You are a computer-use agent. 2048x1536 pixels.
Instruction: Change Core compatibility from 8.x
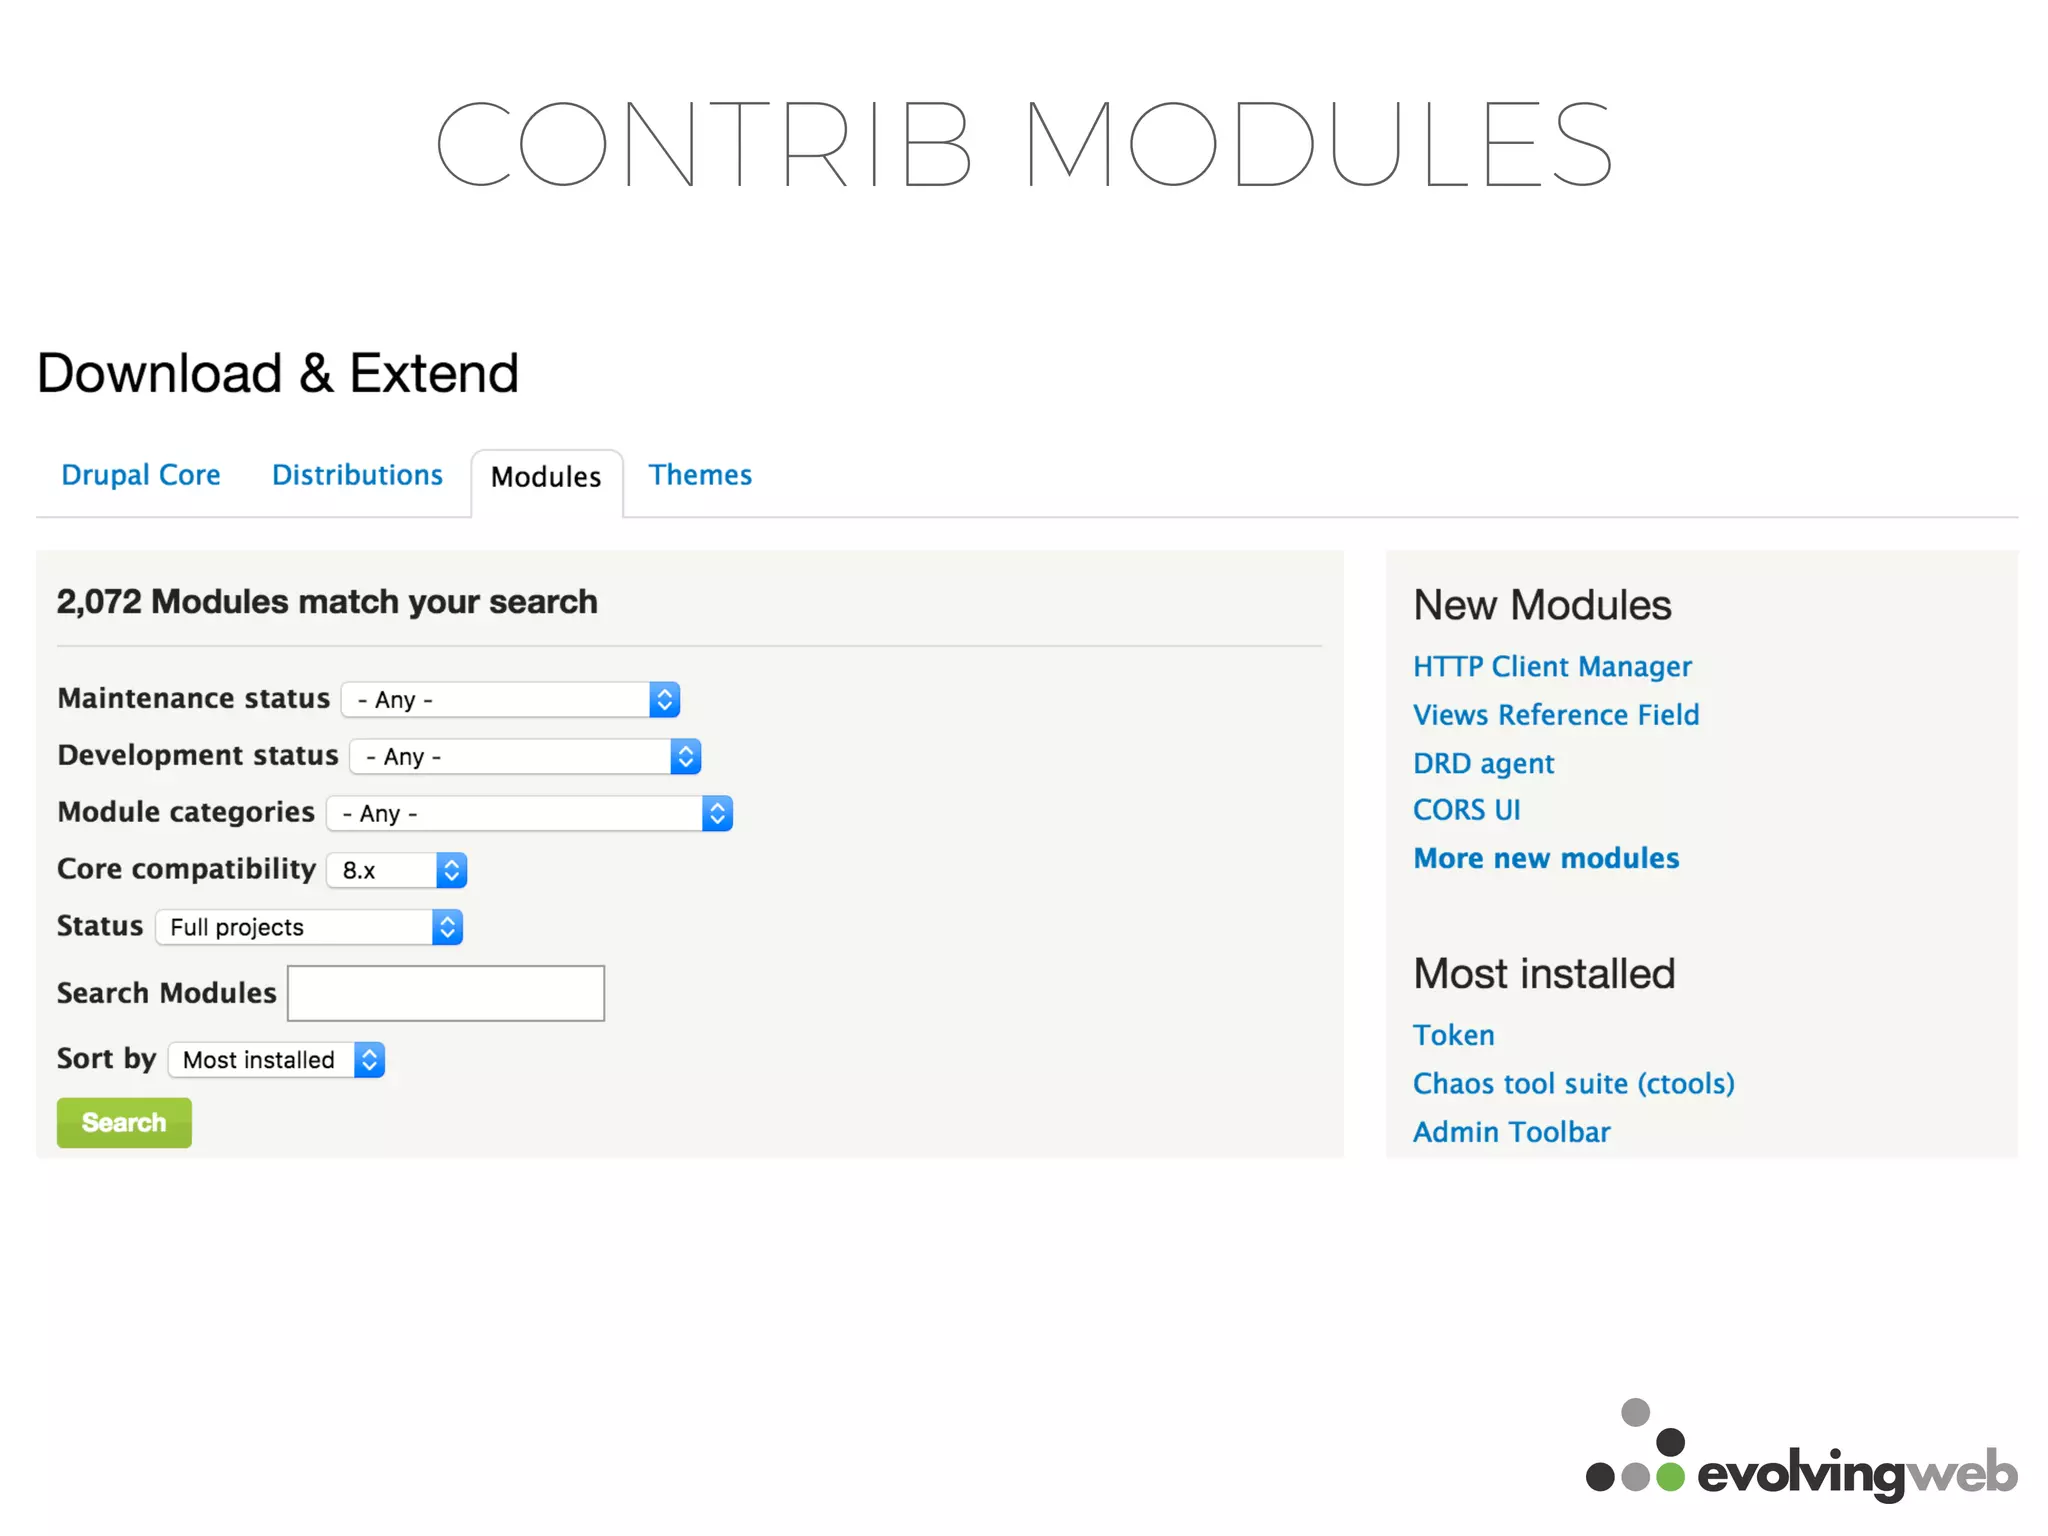tap(397, 871)
